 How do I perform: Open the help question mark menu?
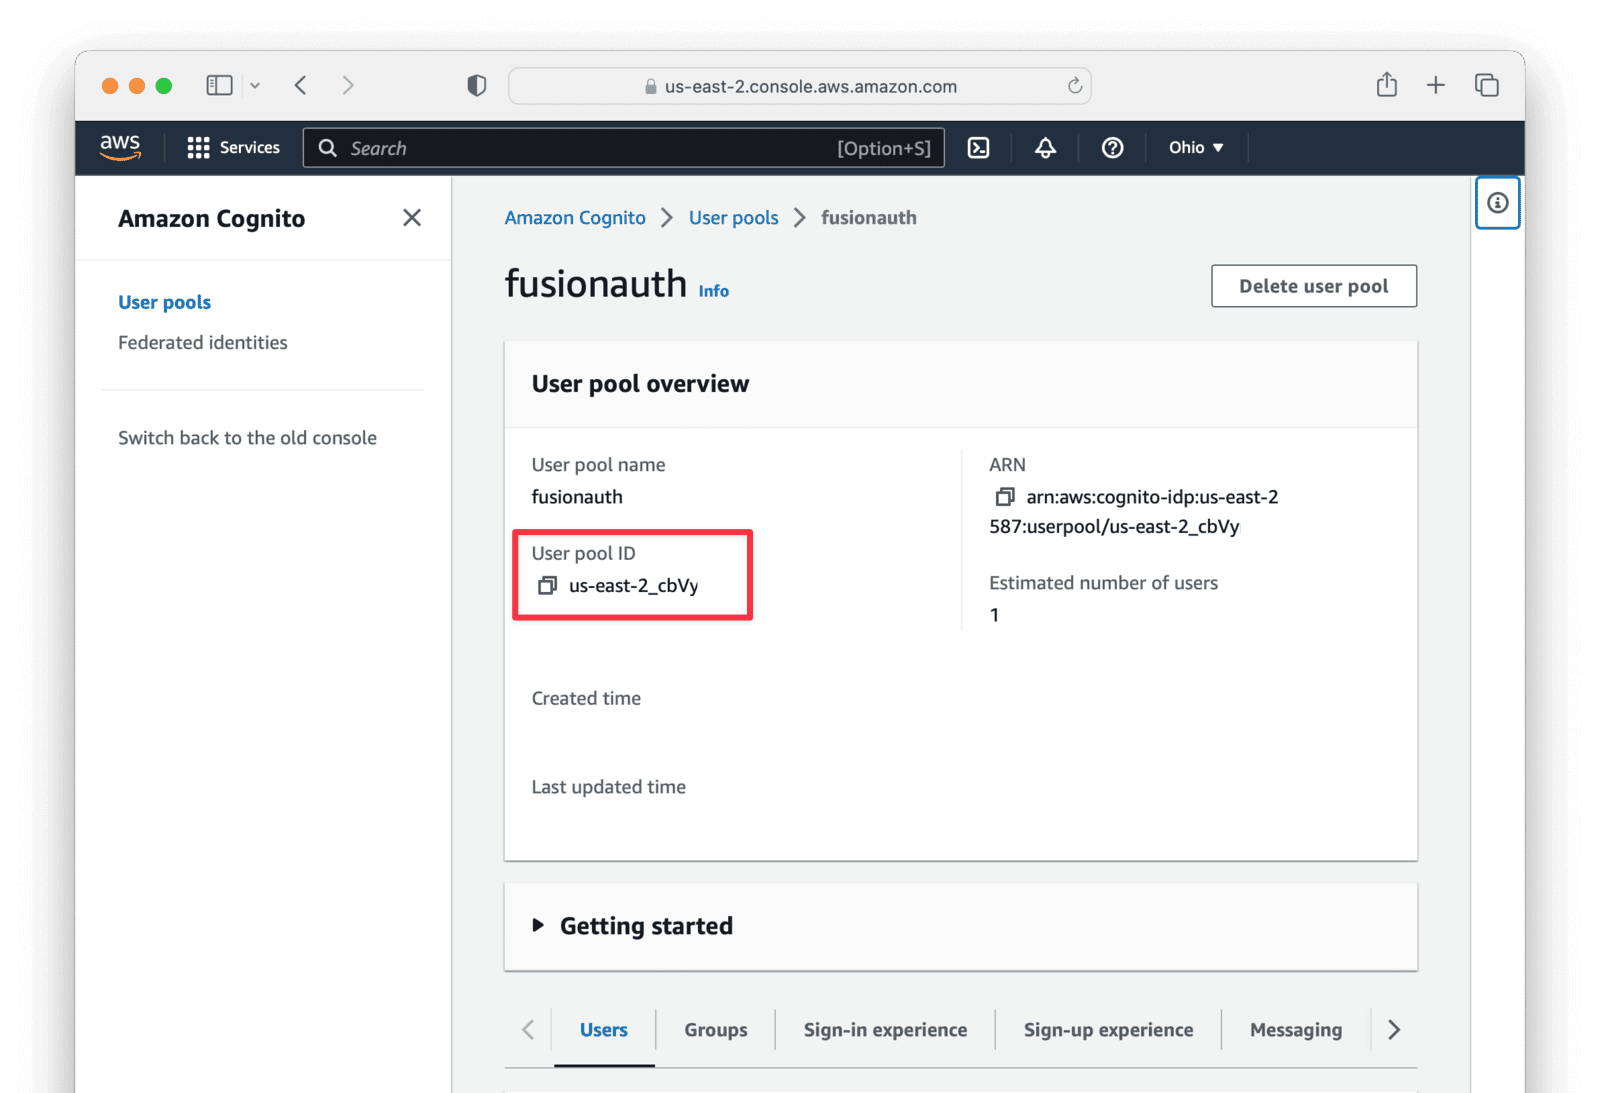[x=1112, y=148]
